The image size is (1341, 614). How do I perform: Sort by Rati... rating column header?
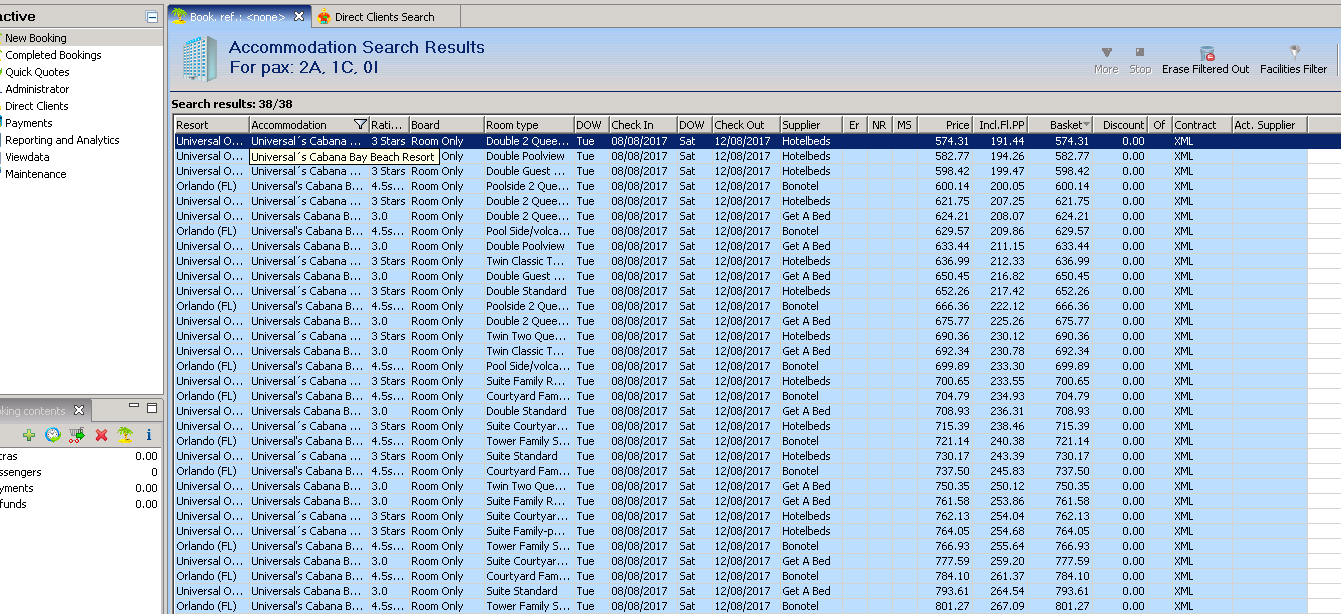[388, 125]
